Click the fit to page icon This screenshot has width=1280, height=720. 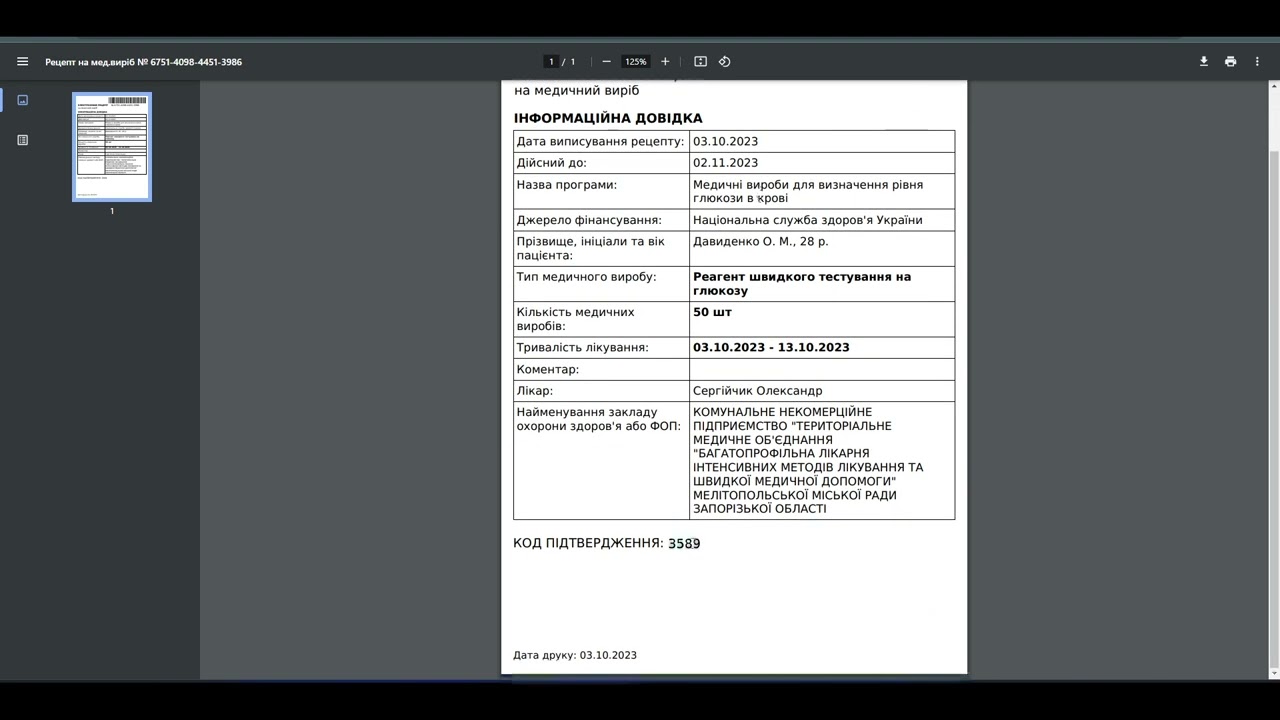tap(700, 61)
